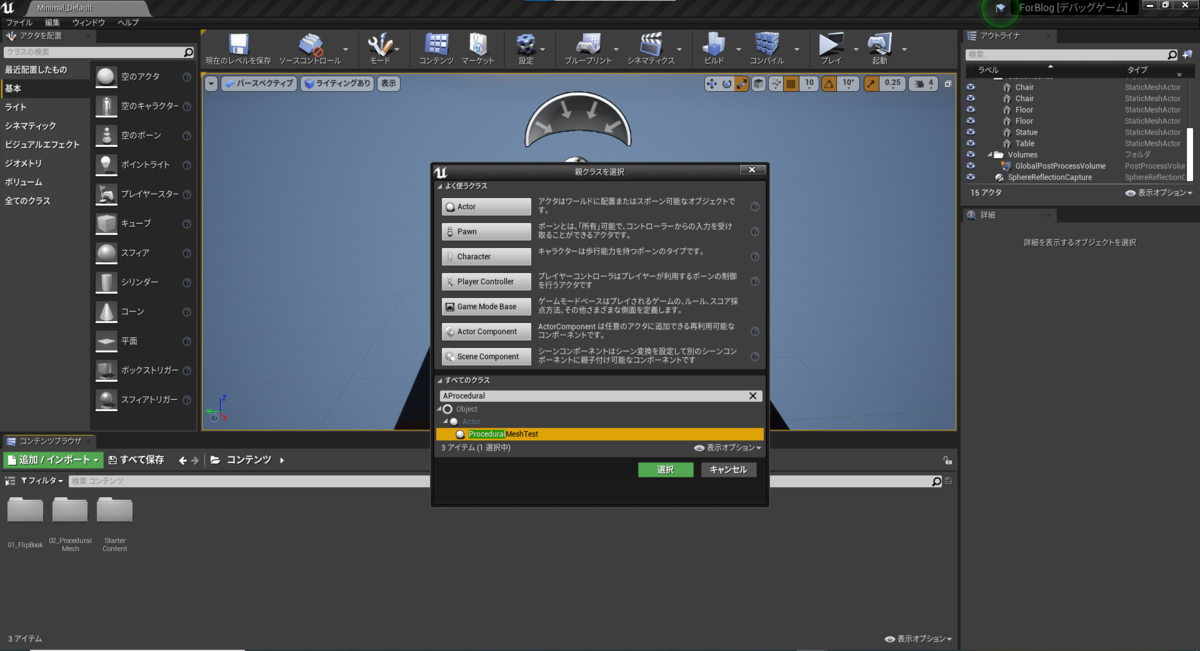Open ウィンドウ (Window) menu
1200x651 pixels.
pyautogui.click(x=88, y=21)
